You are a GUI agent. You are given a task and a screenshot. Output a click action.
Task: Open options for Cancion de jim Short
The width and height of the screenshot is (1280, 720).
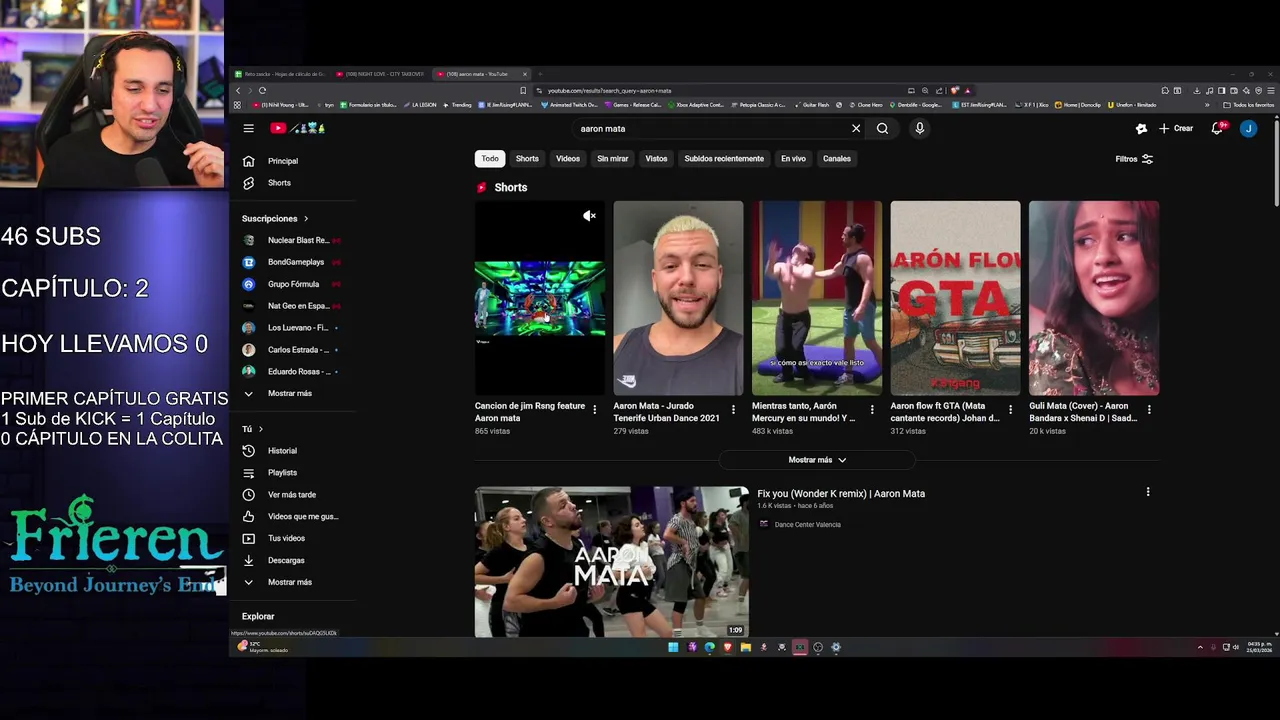595,410
